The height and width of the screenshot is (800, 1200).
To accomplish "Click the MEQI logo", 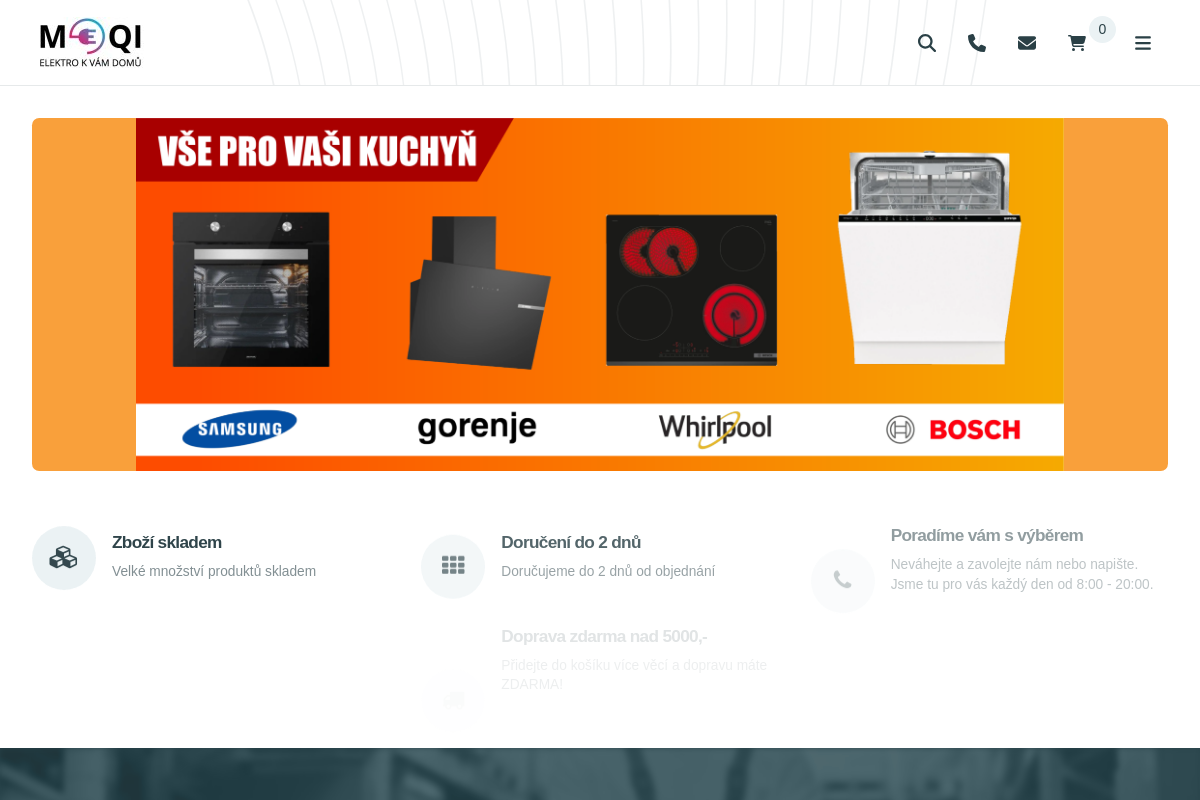I will [x=90, y=43].
